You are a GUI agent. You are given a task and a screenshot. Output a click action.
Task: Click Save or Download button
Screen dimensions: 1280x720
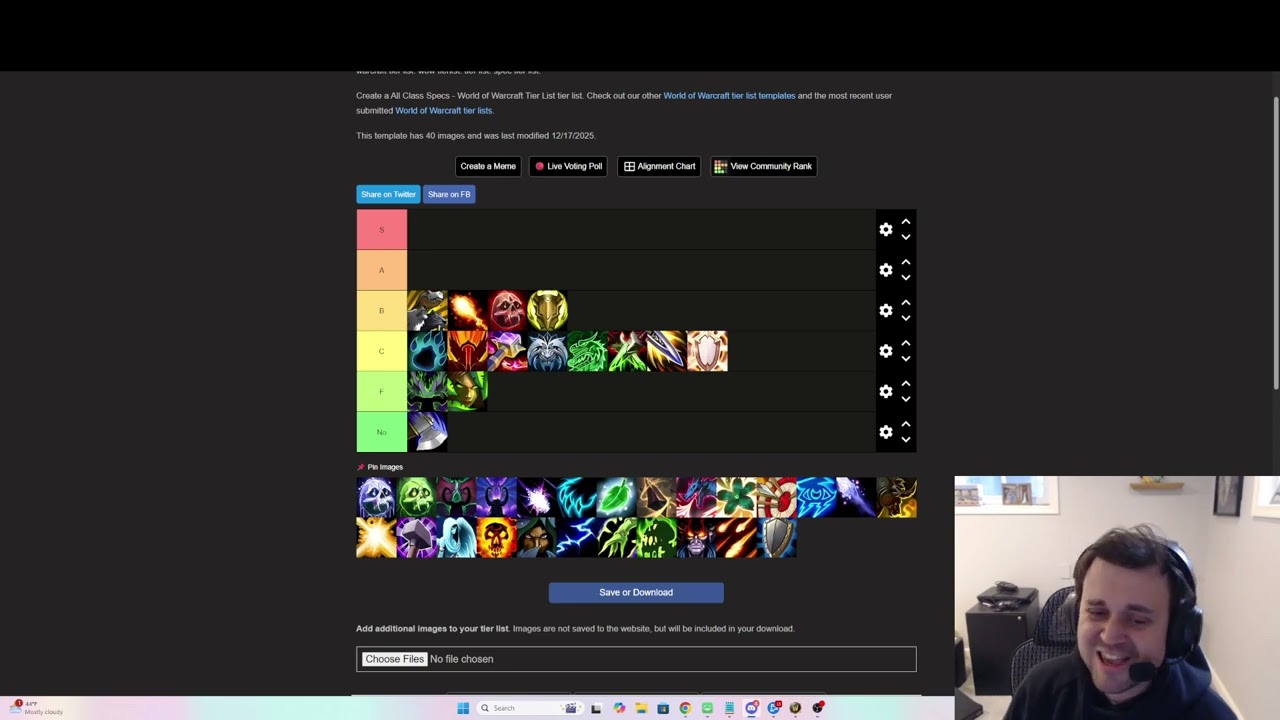(636, 592)
